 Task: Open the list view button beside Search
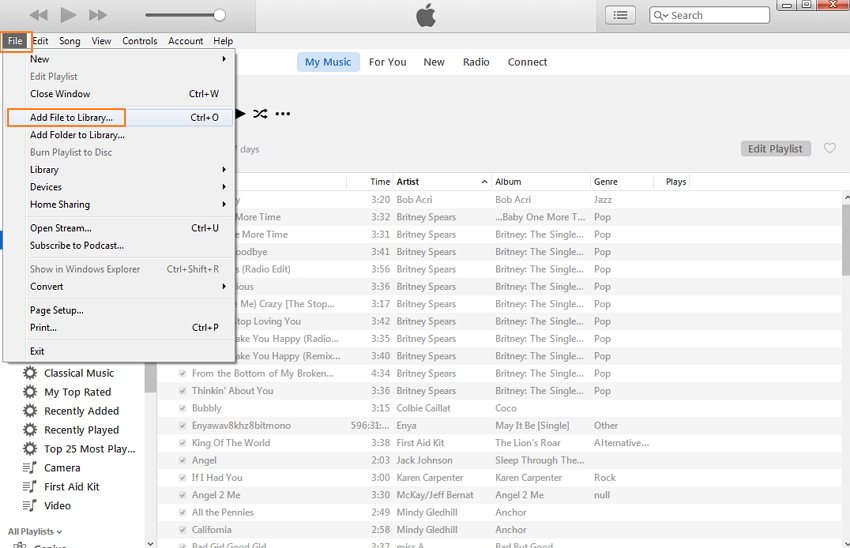(620, 15)
